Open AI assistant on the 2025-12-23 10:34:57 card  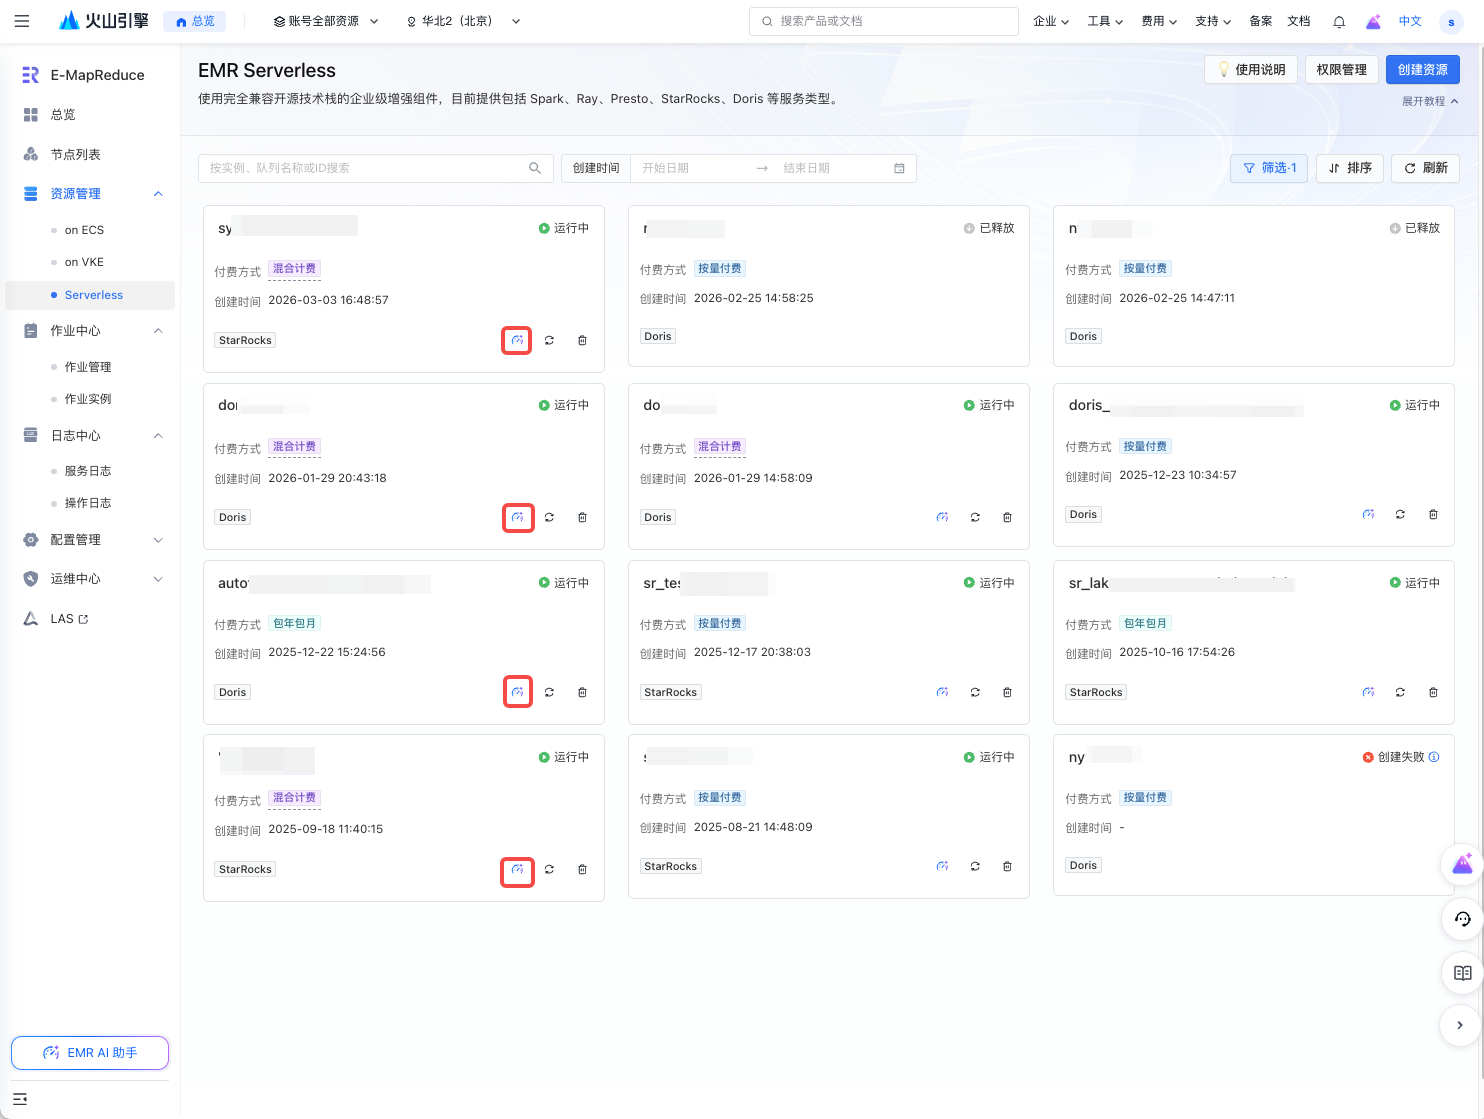(x=1368, y=514)
